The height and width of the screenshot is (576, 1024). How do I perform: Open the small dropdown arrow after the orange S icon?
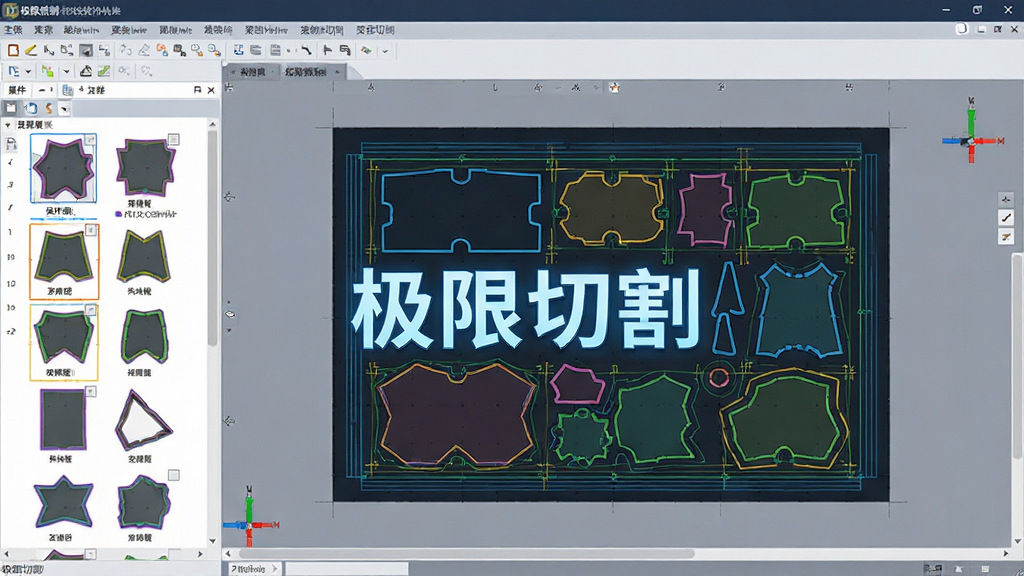tap(64, 109)
